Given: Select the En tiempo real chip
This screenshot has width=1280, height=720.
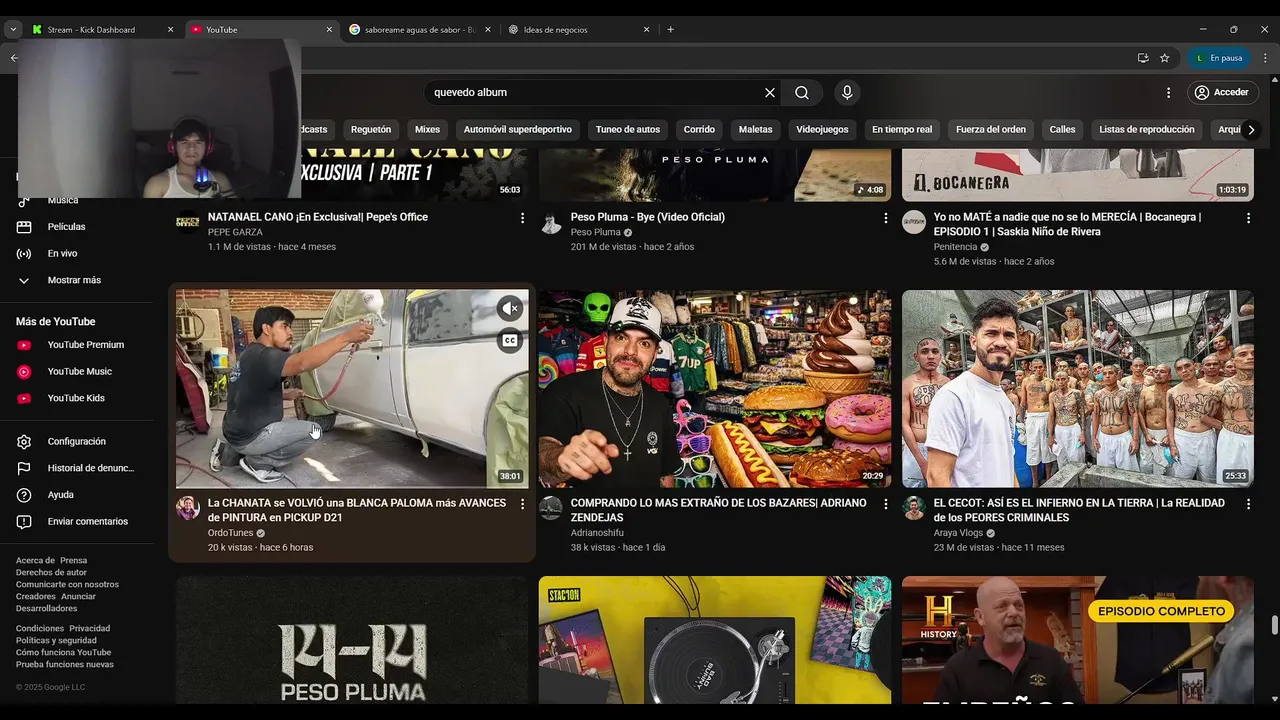Looking at the screenshot, I should (x=902, y=129).
